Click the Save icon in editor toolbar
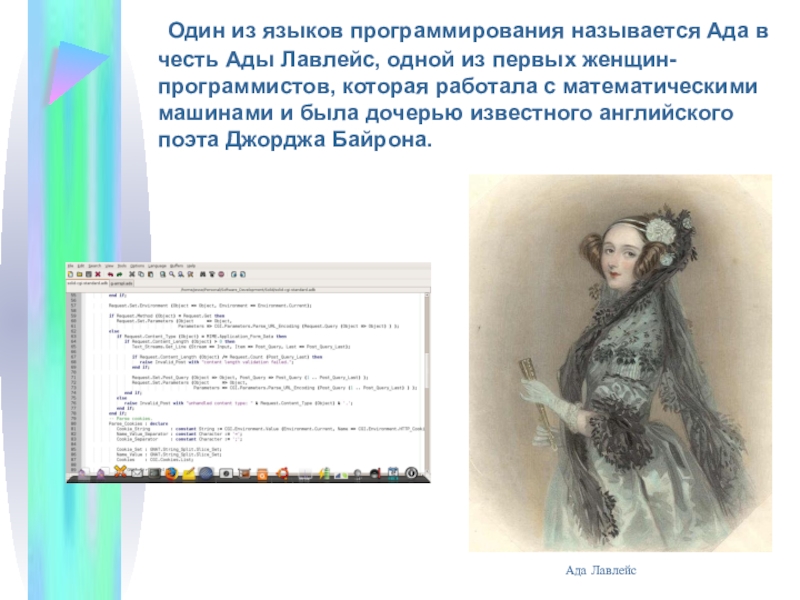 [x=88, y=274]
